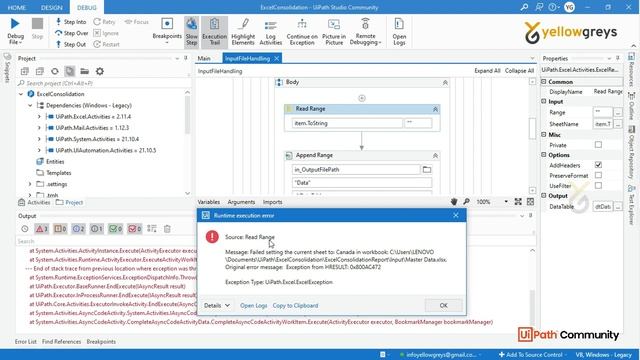
Task: Uncheck the AddHeaders checkbox
Action: tap(598, 165)
